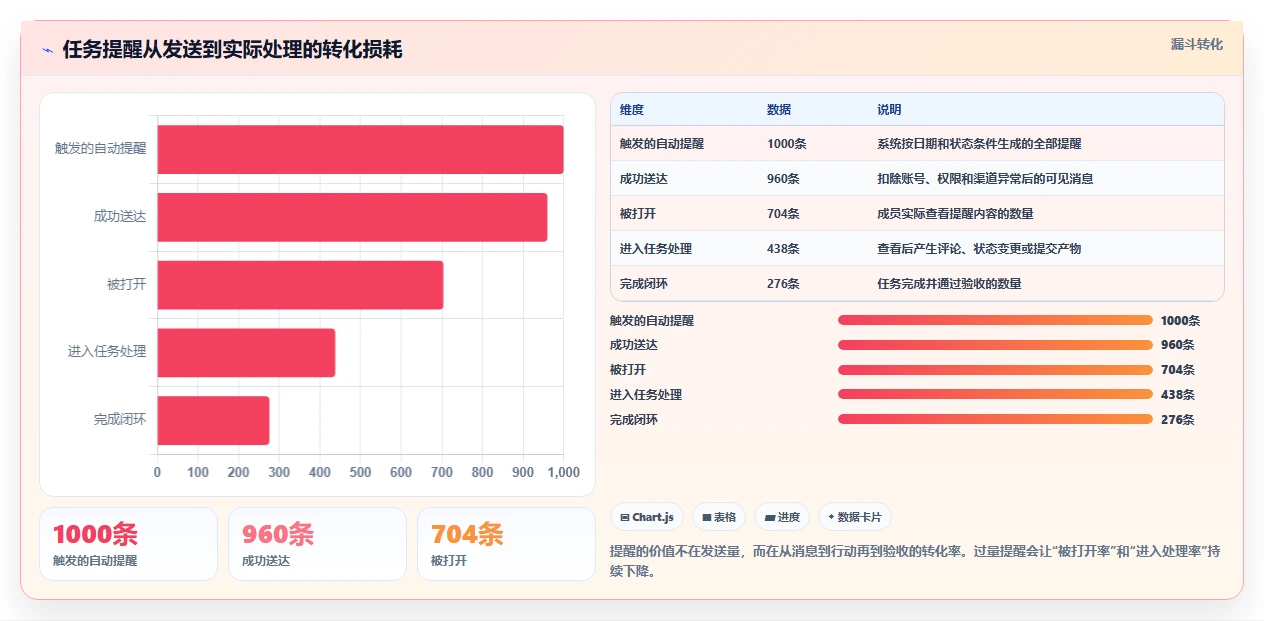Click chart y-axis label 进入任务处理
Viewport: 1264px width, 621px height.
tap(107, 352)
